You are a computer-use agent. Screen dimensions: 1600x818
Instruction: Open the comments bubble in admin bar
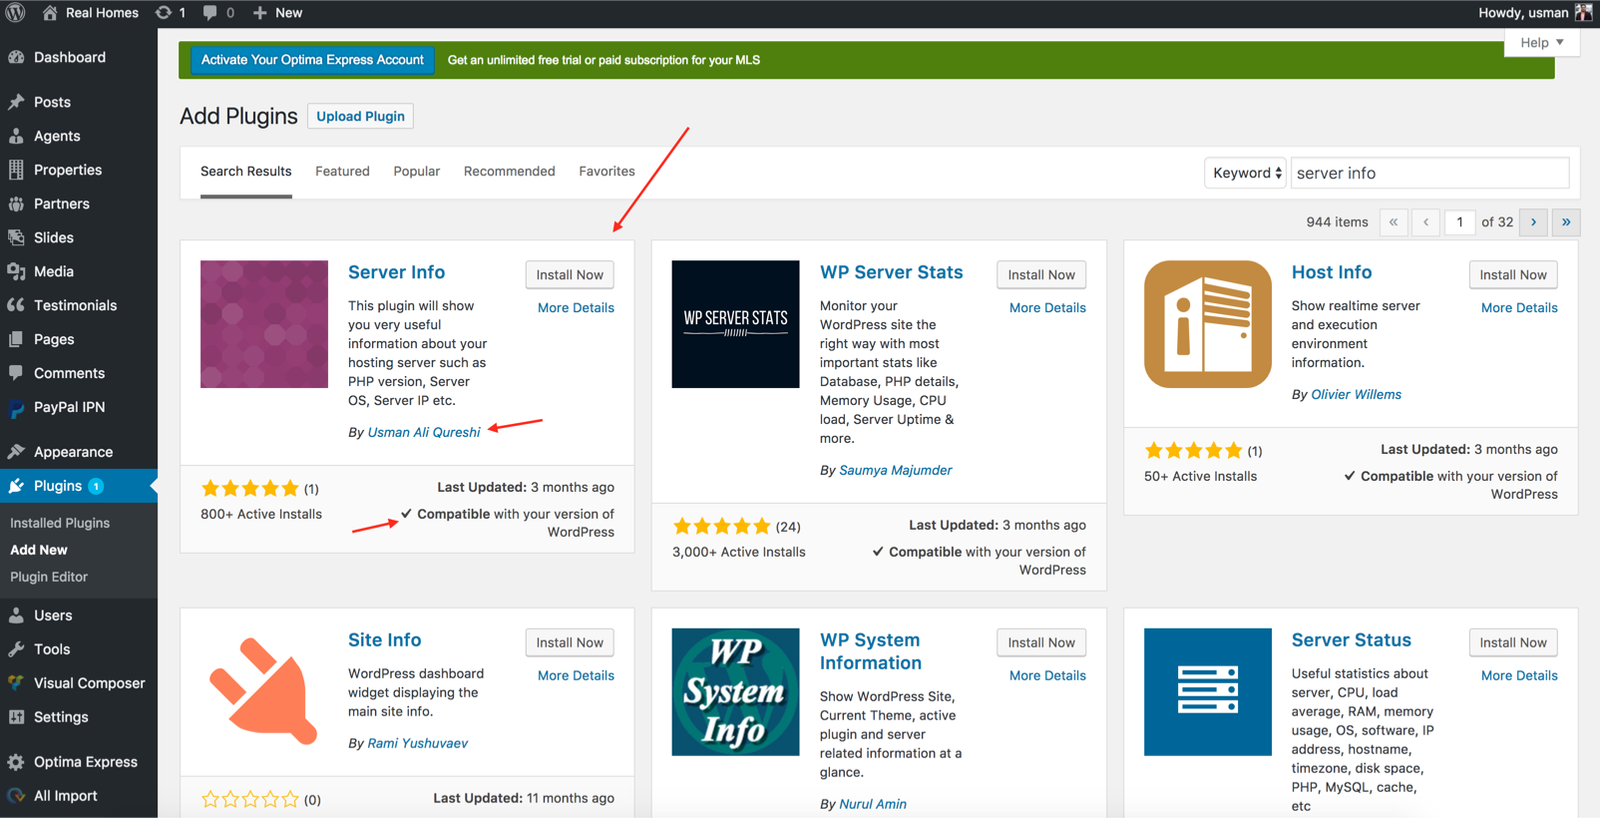point(210,13)
